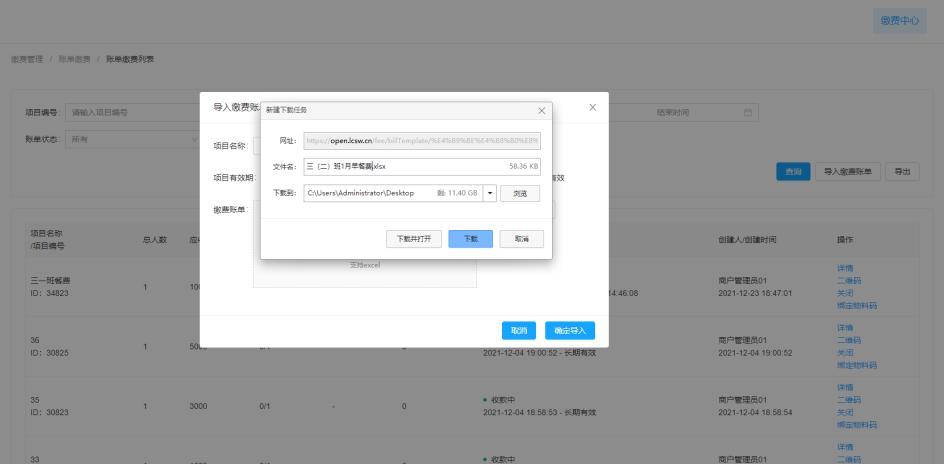Click the 缴费中心 button at top right
This screenshot has width=944, height=464.
[x=899, y=20]
